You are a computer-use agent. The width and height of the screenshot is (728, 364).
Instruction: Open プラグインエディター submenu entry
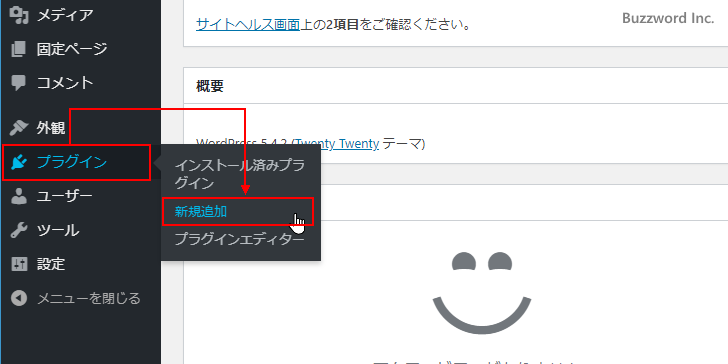(x=240, y=239)
